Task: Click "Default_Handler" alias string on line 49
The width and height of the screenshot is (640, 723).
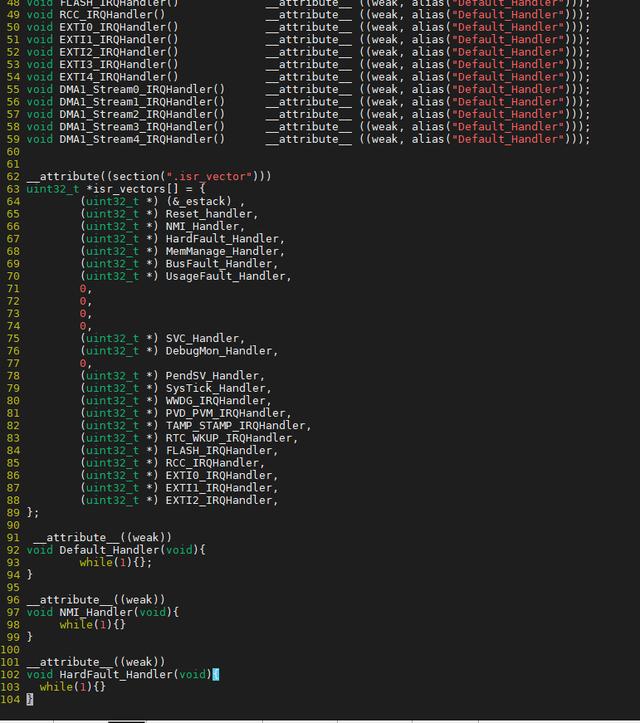Action: tap(510, 15)
